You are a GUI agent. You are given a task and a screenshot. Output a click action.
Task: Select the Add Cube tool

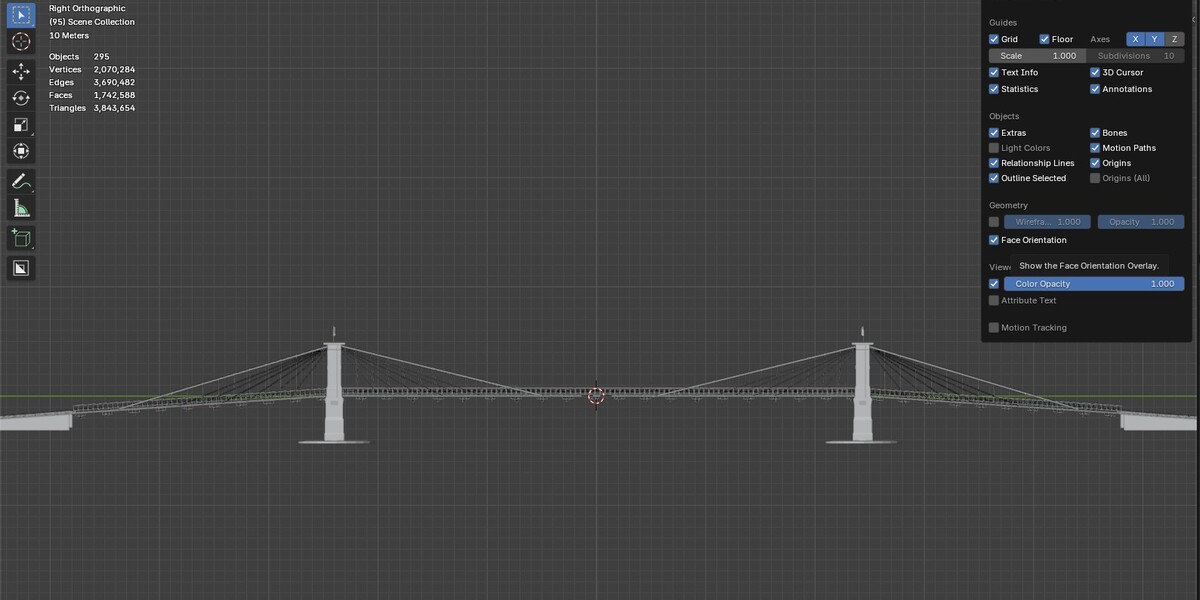pyautogui.click(x=21, y=238)
